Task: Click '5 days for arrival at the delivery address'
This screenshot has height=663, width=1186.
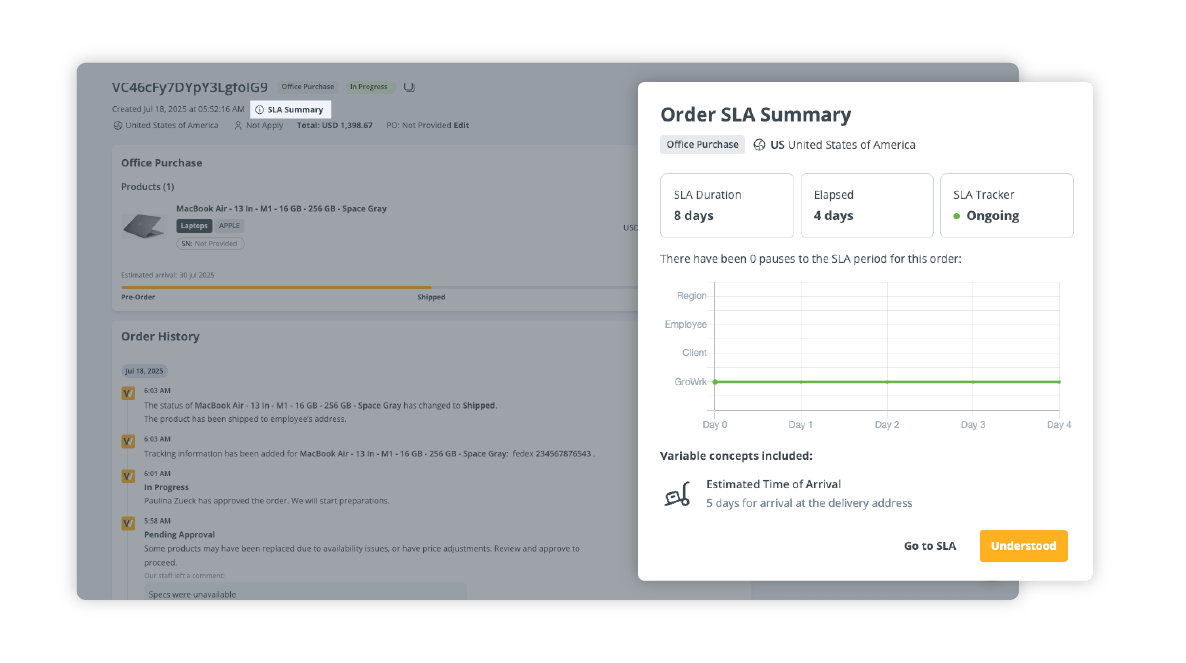Action: point(809,503)
